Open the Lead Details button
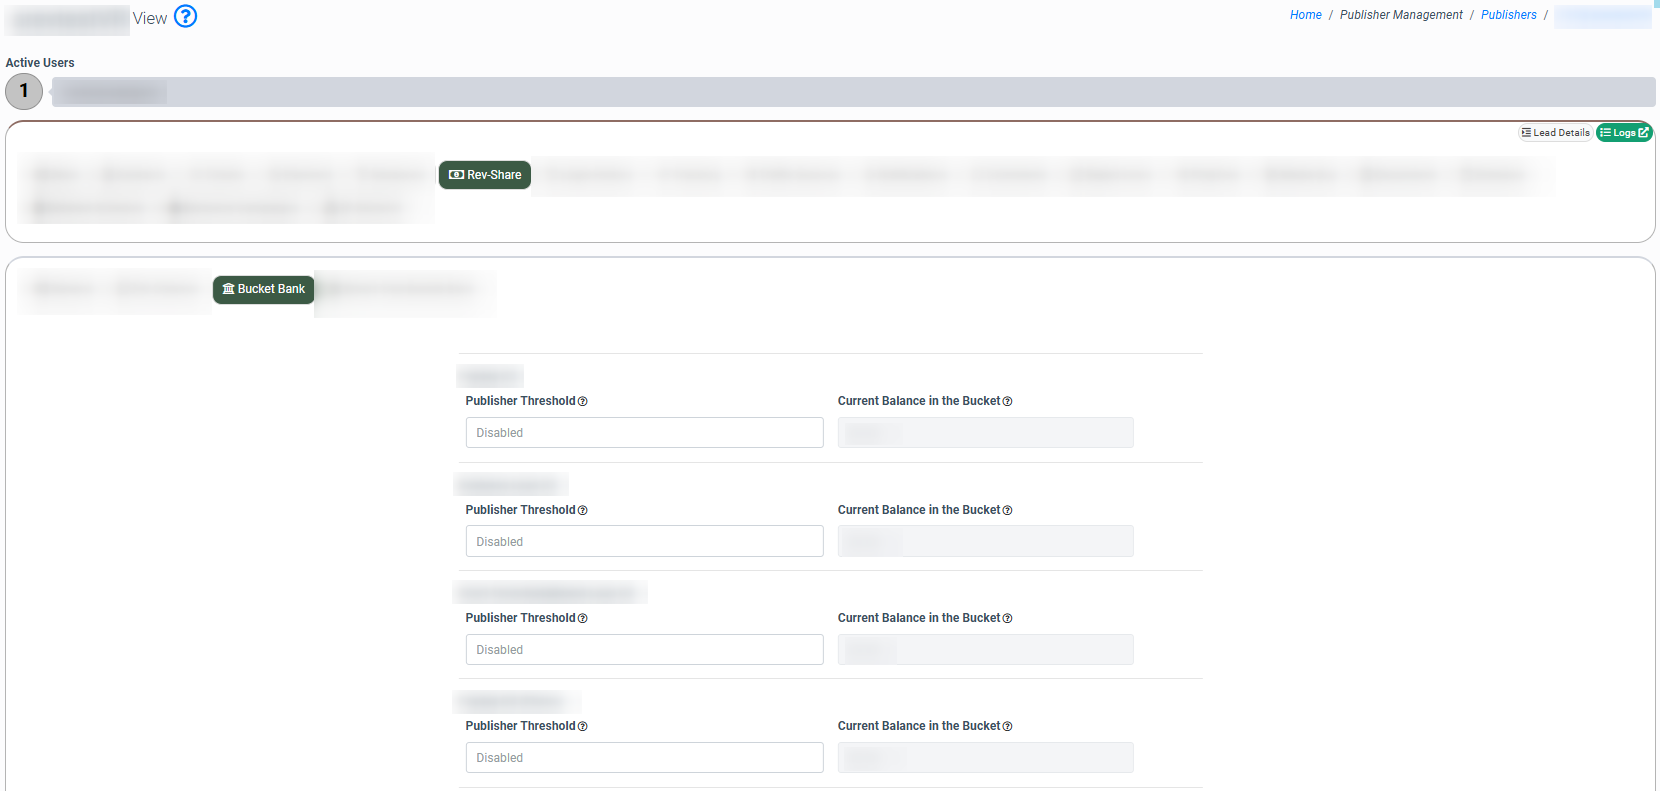The height and width of the screenshot is (791, 1660). tap(1555, 133)
